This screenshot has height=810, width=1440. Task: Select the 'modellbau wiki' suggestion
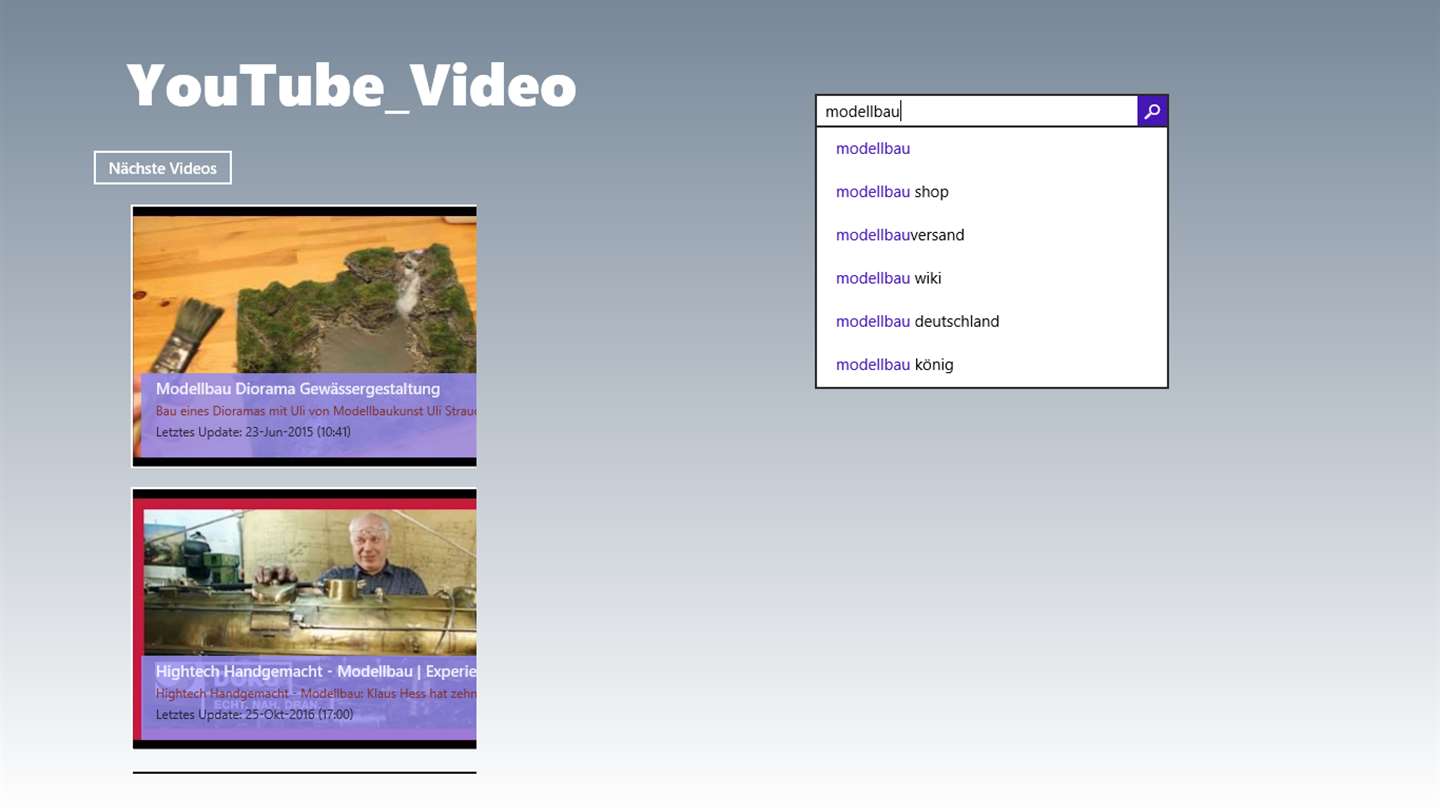tap(992, 278)
